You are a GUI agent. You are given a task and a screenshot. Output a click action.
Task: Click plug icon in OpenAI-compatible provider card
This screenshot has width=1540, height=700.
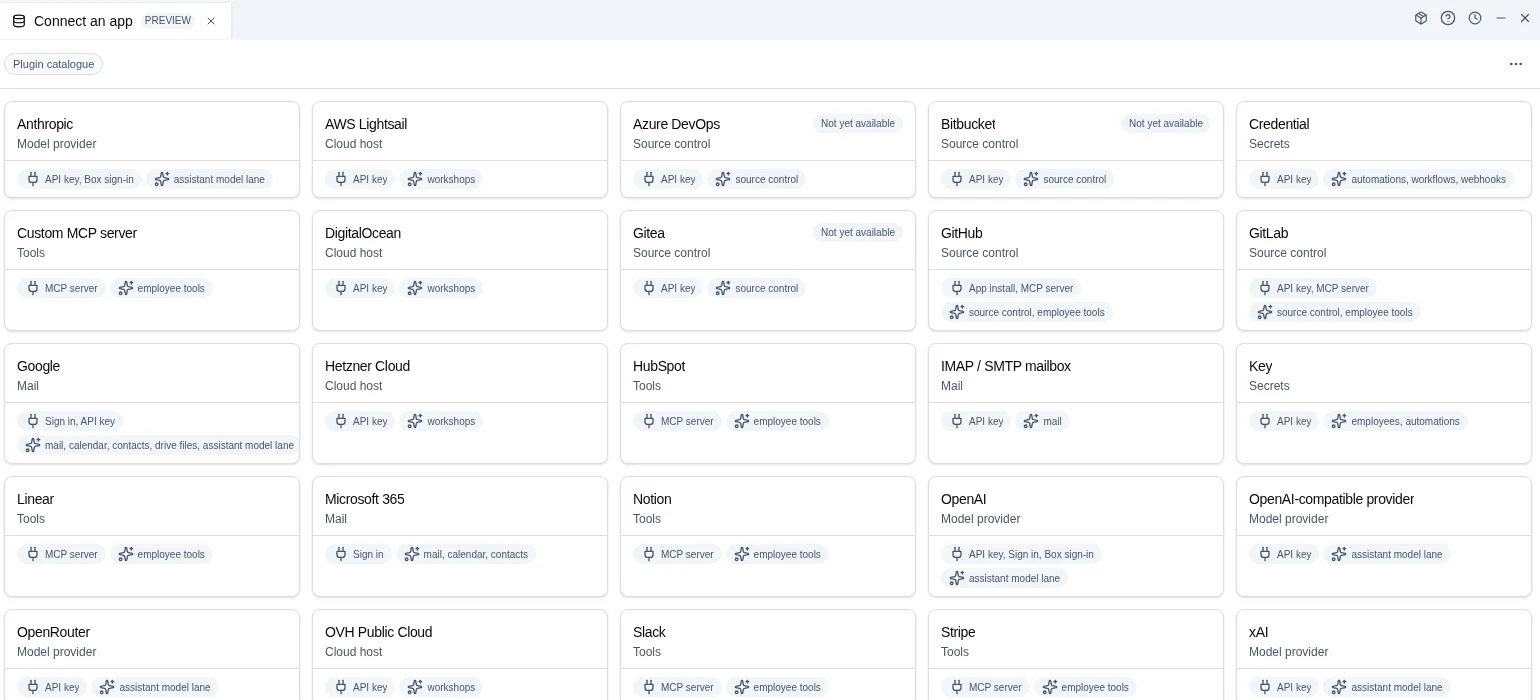click(x=1265, y=554)
